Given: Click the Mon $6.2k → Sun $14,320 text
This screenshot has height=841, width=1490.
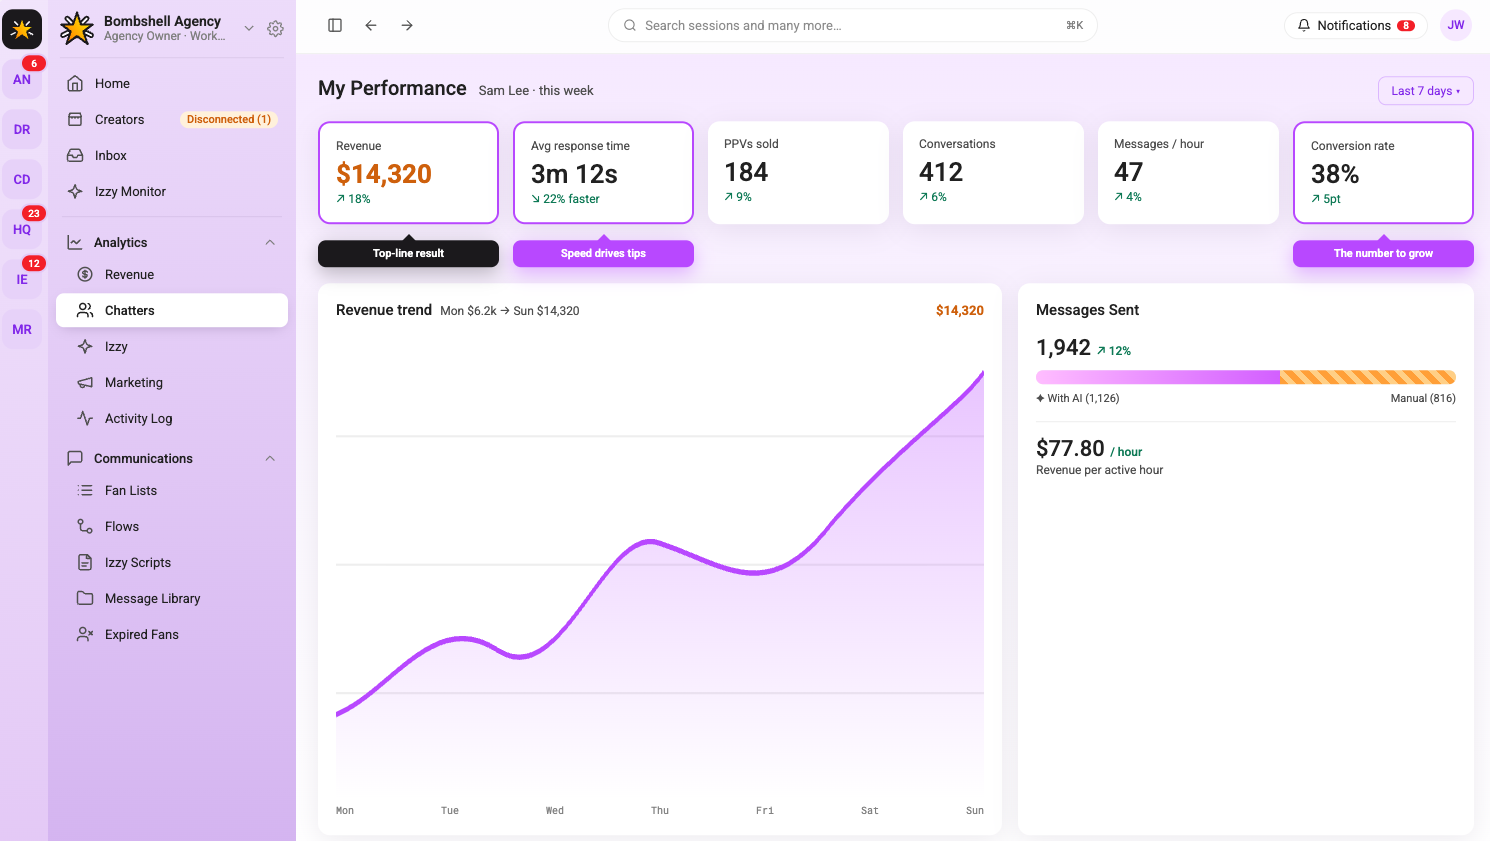Looking at the screenshot, I should point(510,311).
